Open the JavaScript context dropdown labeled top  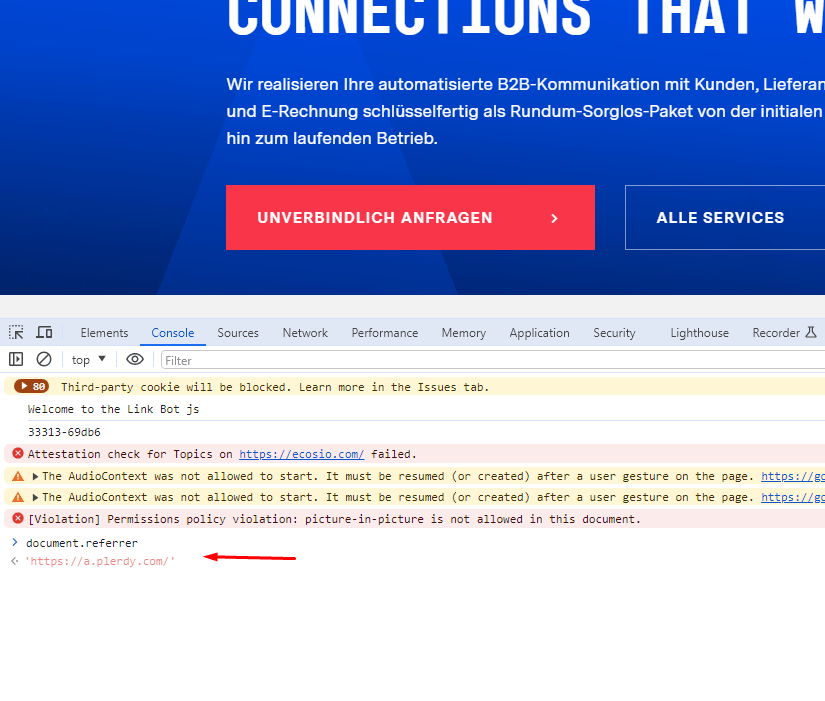[86, 358]
